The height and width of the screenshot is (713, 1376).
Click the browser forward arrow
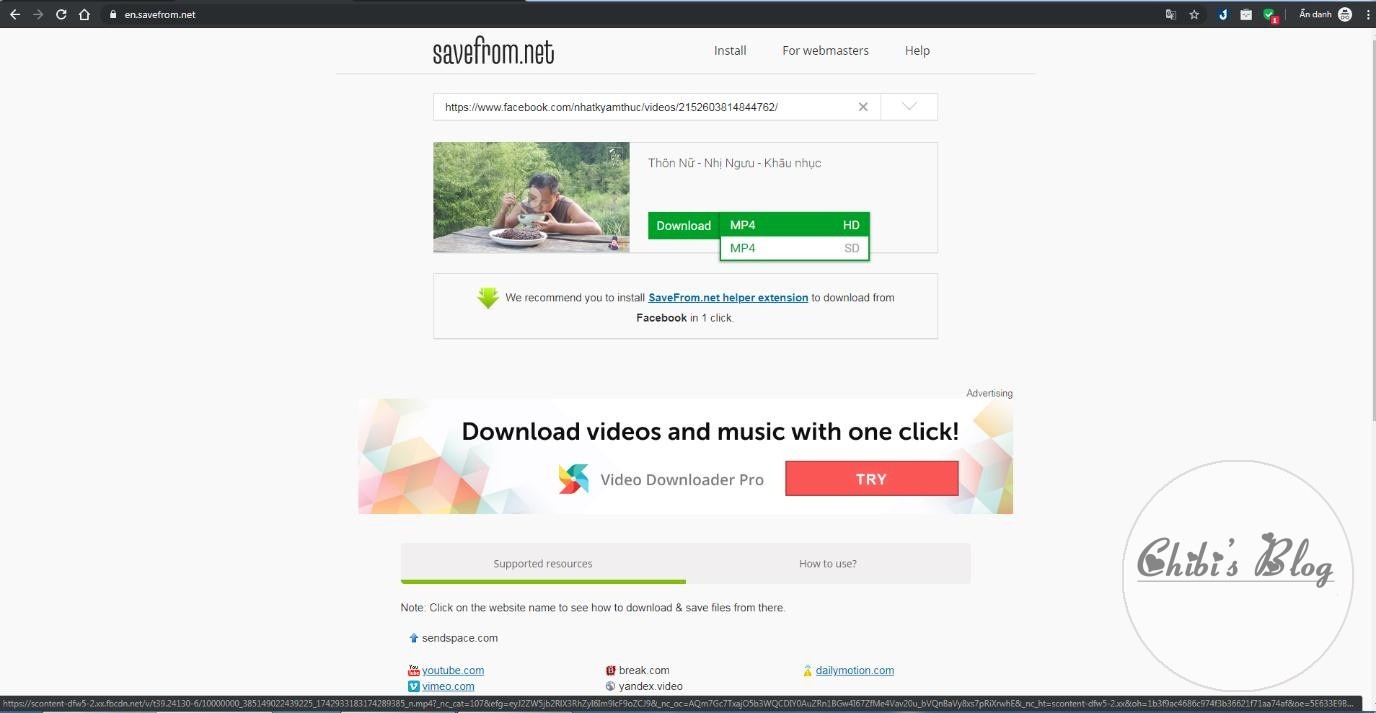point(38,15)
